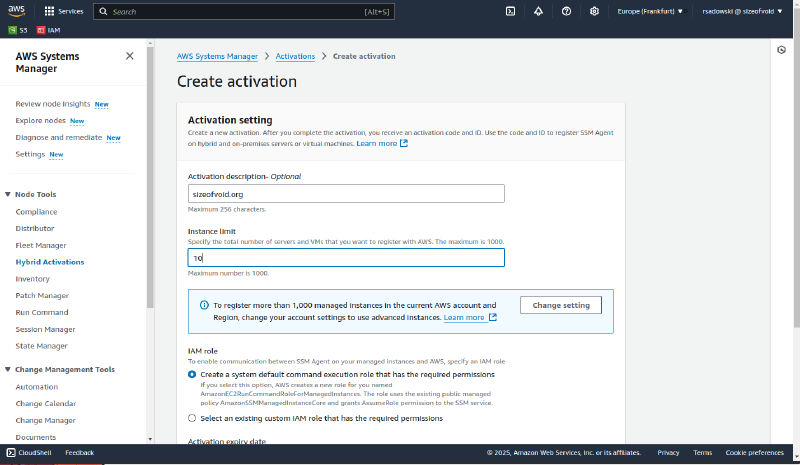Image resolution: width=800 pixels, height=465 pixels.
Task: Collapse the Change Management Tools section
Action: coord(9,369)
